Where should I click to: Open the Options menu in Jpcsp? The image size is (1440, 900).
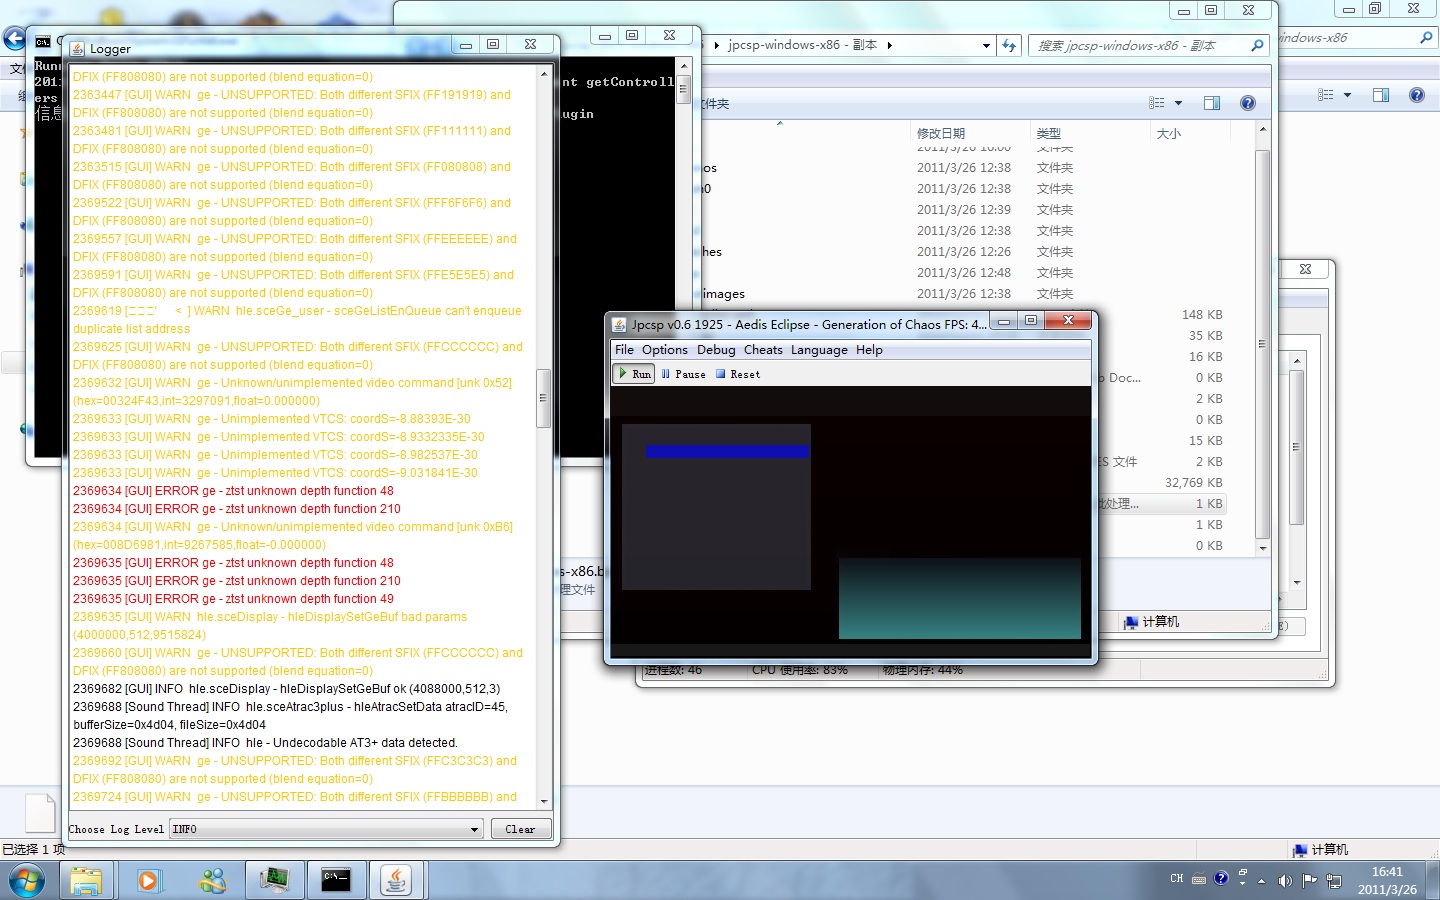664,350
